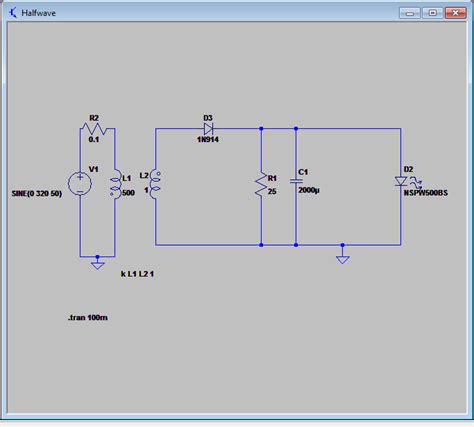The height and width of the screenshot is (427, 474).
Task: Select the D3 diode symbol
Action: 209,129
